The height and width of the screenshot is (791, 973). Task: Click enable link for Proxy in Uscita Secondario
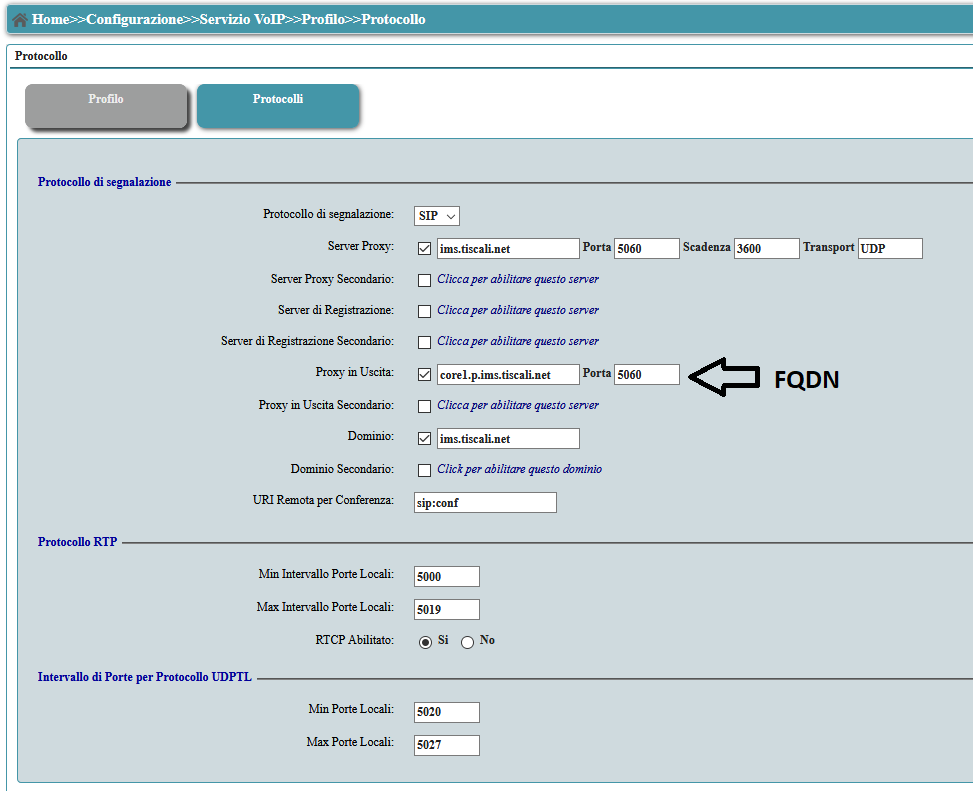pyautogui.click(x=518, y=405)
